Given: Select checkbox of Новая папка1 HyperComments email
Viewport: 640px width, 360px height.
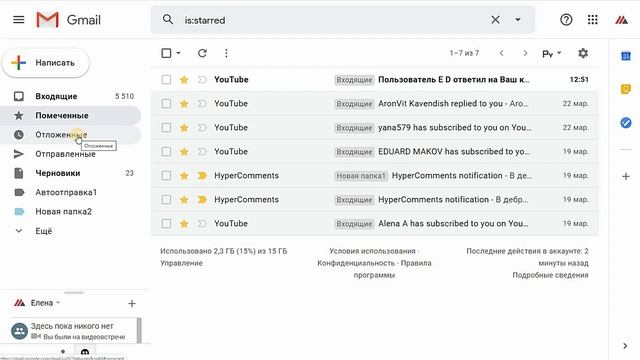Looking at the screenshot, I should pos(166,176).
